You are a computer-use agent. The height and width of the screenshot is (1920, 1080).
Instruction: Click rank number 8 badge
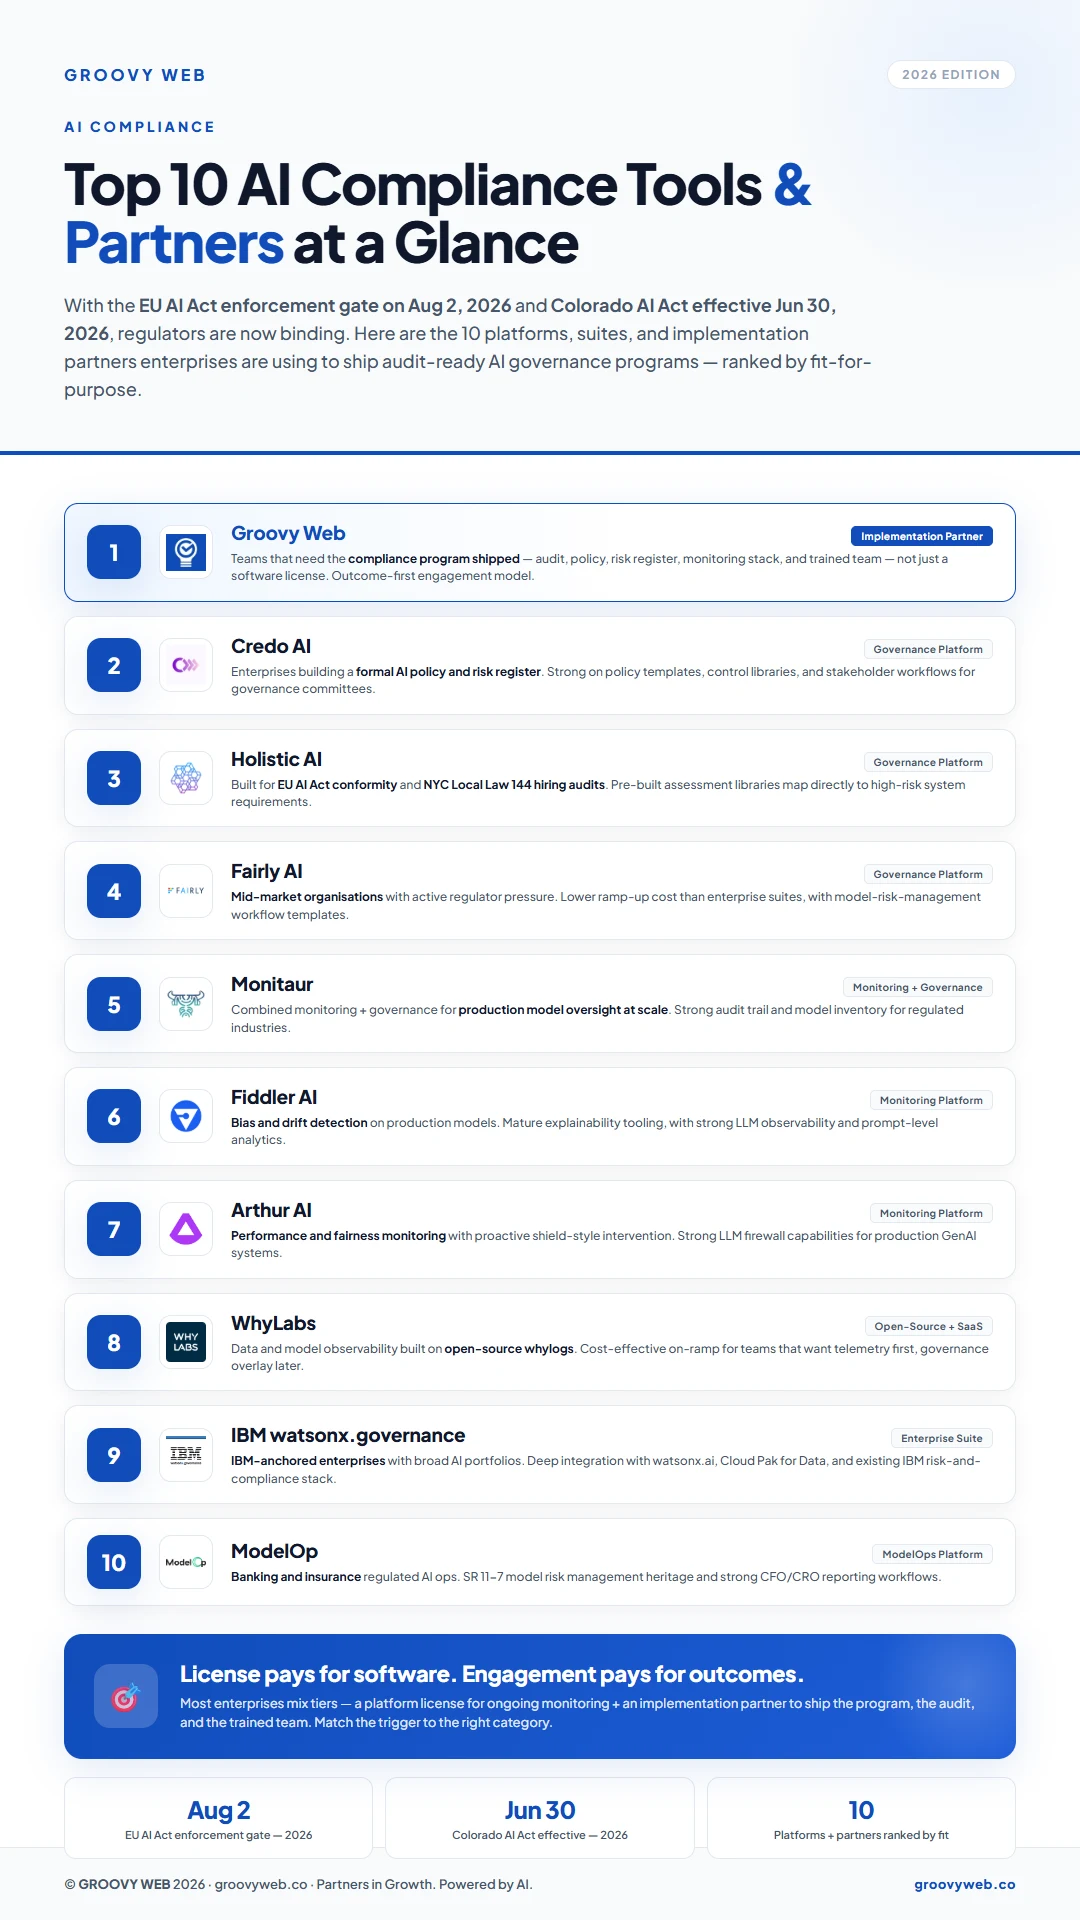pyautogui.click(x=114, y=1342)
